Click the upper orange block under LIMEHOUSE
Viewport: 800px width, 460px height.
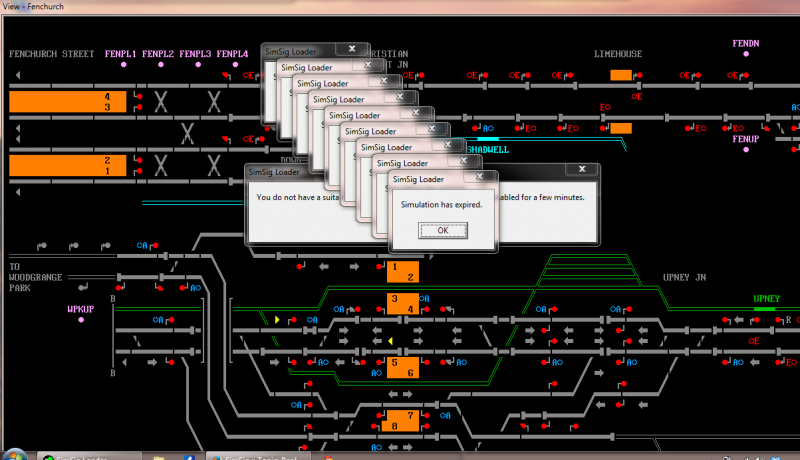(x=621, y=75)
